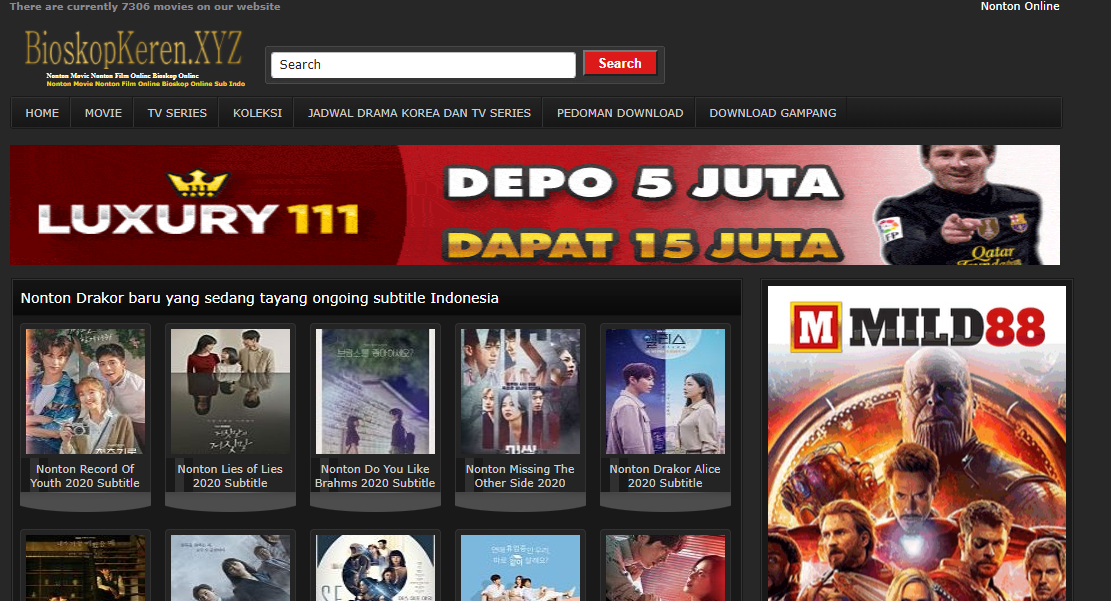Open the KOLEKSI menu
The height and width of the screenshot is (601, 1111).
point(257,113)
